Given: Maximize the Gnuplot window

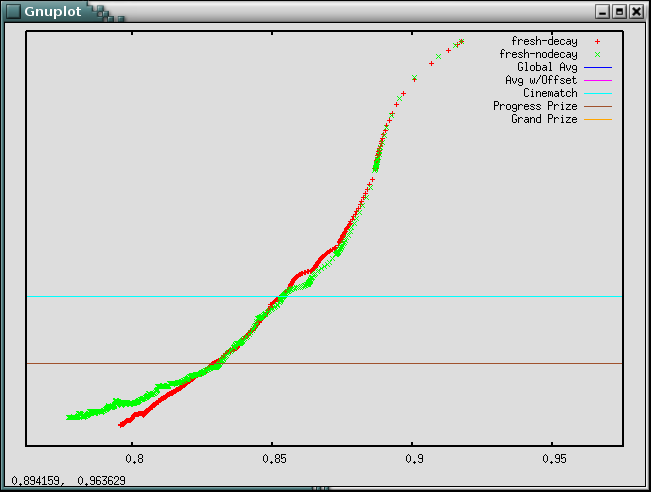Looking at the screenshot, I should 619,11.
